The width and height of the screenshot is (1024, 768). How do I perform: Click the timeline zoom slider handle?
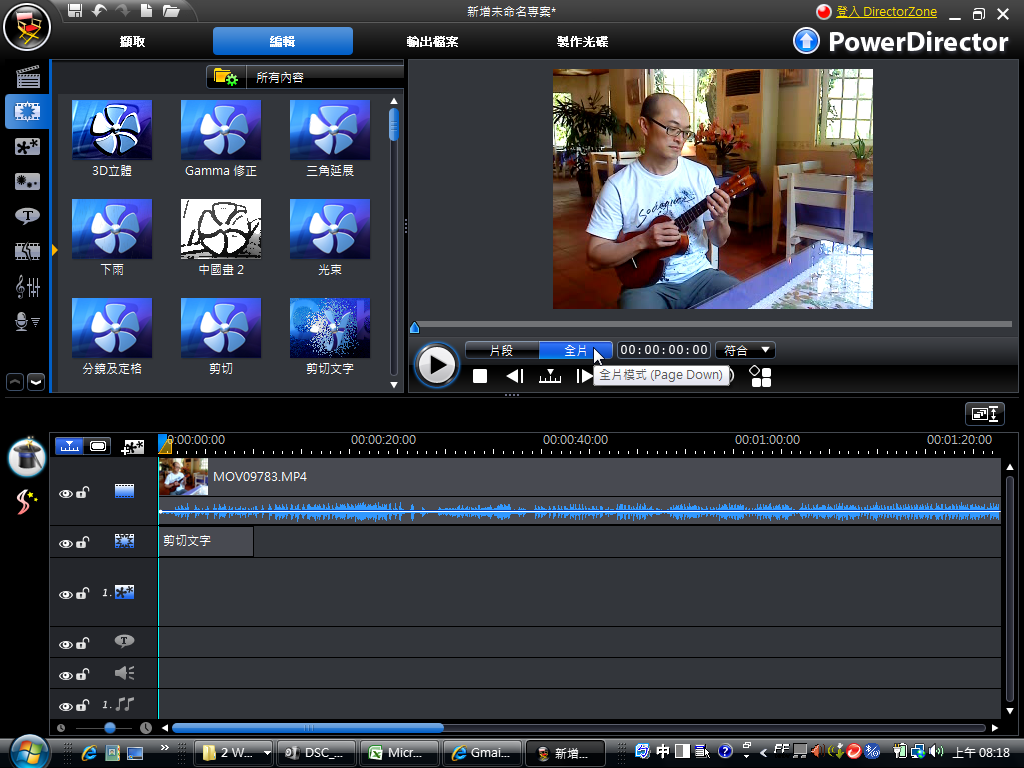(110, 728)
